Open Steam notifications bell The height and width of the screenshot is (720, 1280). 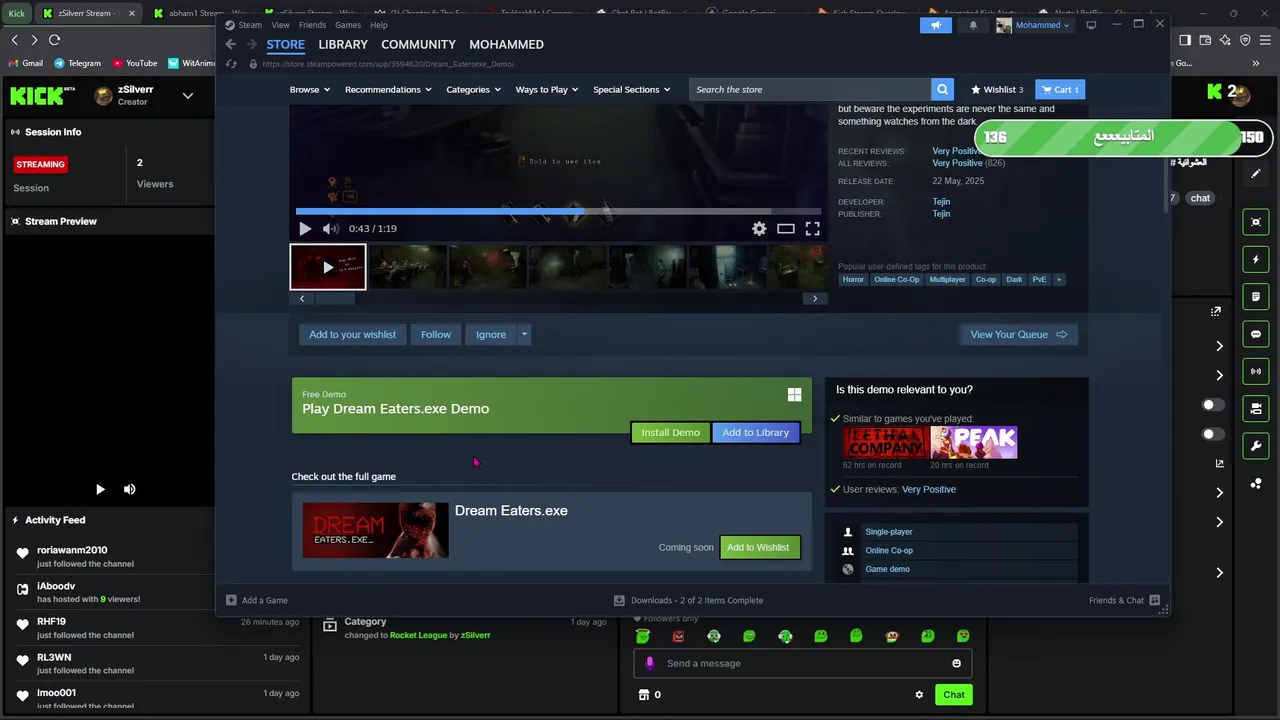tap(973, 25)
